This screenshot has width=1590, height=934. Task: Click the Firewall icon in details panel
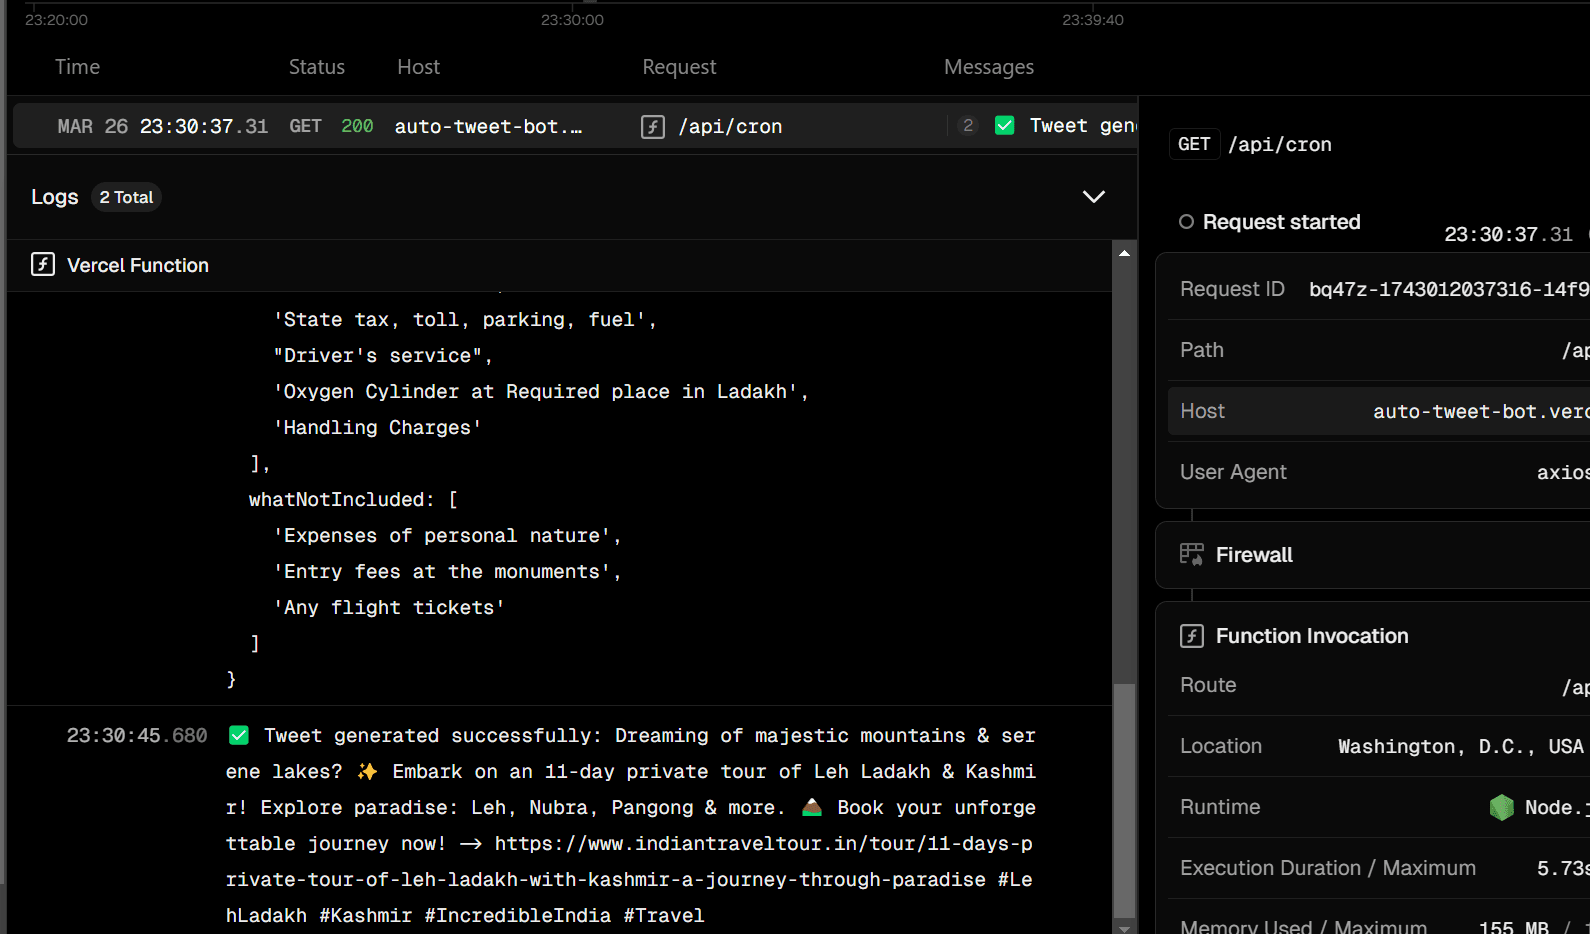1192,554
